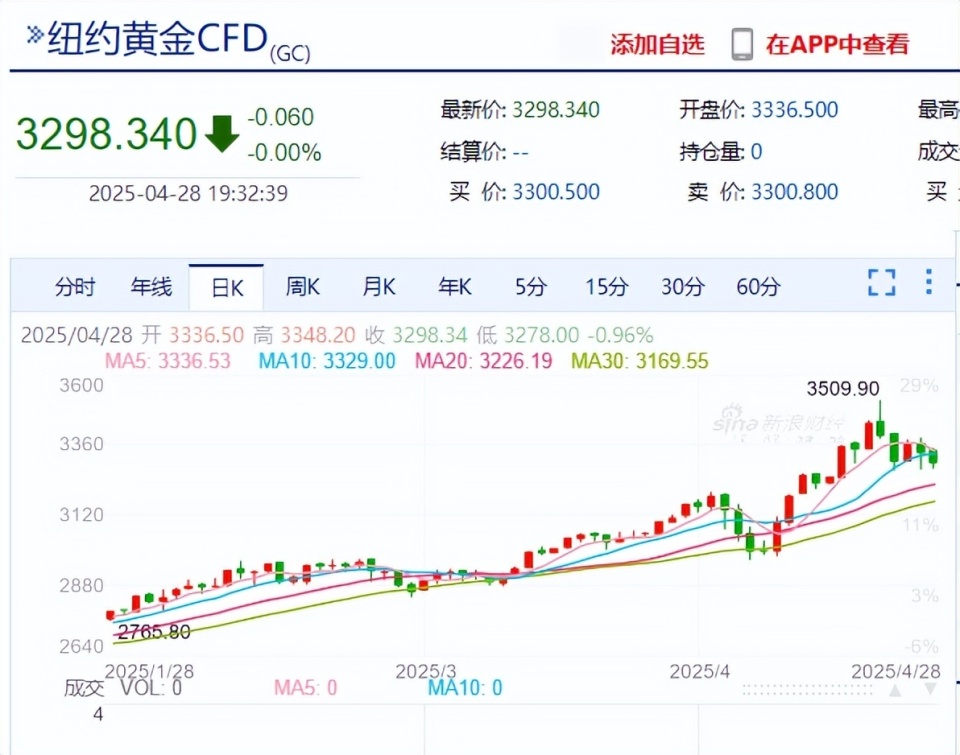Select the 60分 interval tab
The height and width of the screenshot is (755, 960).
pos(758,287)
